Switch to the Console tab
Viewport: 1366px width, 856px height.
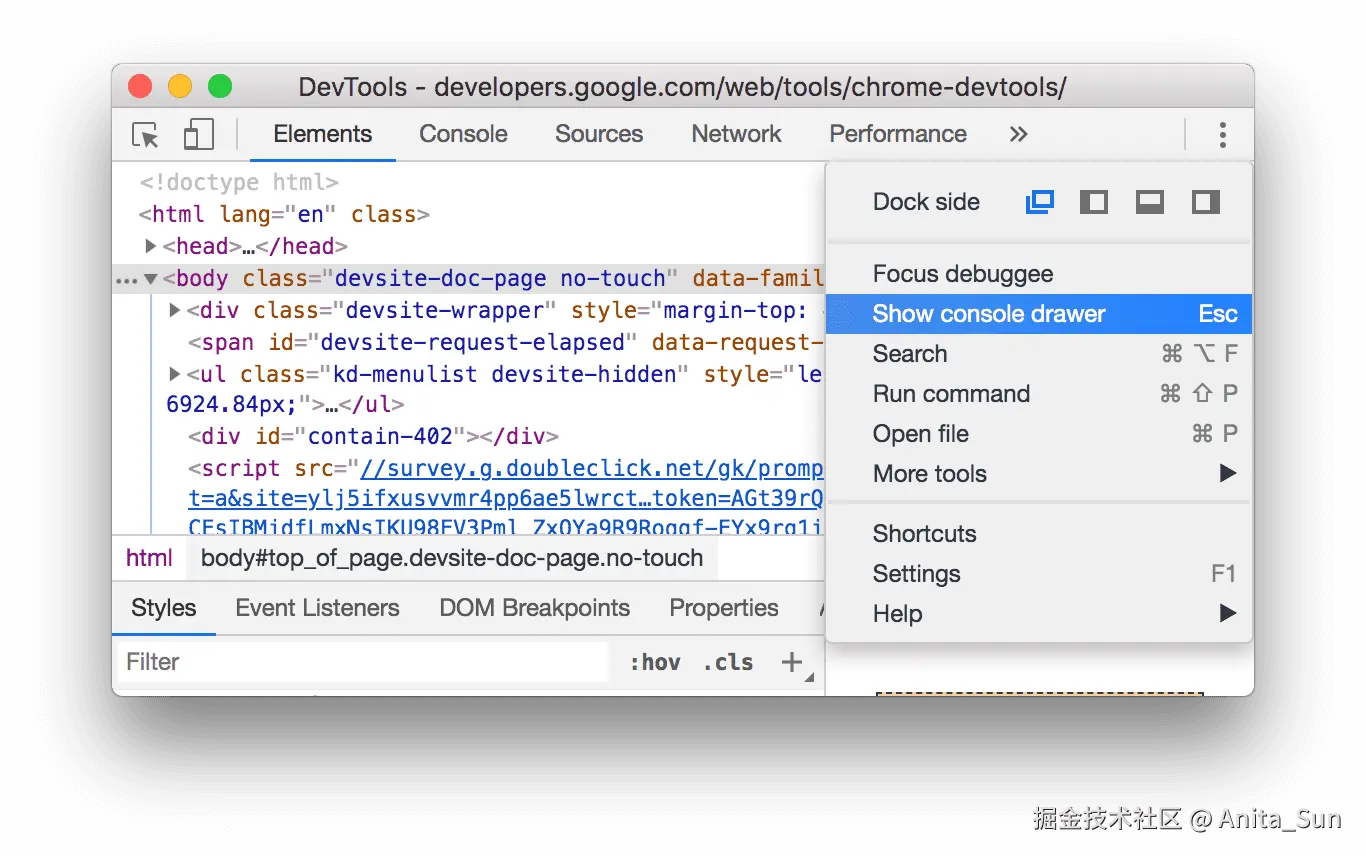tap(463, 134)
